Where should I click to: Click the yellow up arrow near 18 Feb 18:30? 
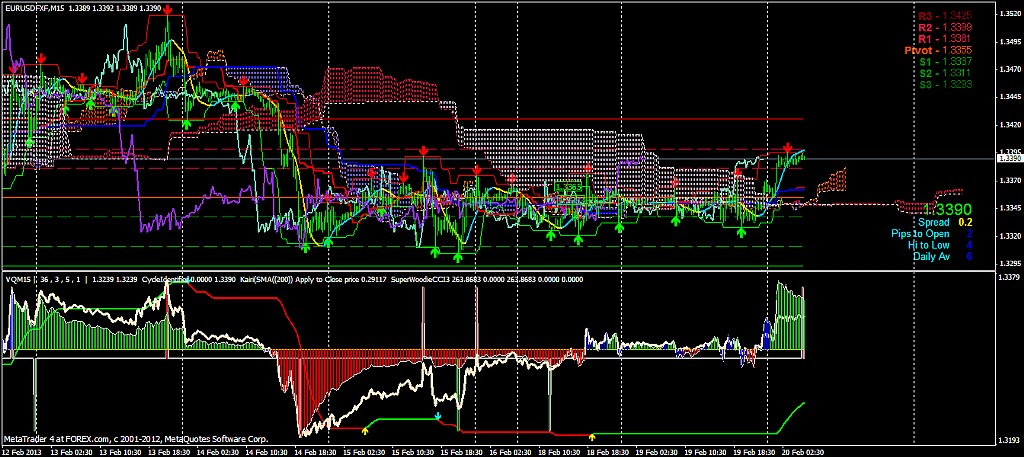592,436
